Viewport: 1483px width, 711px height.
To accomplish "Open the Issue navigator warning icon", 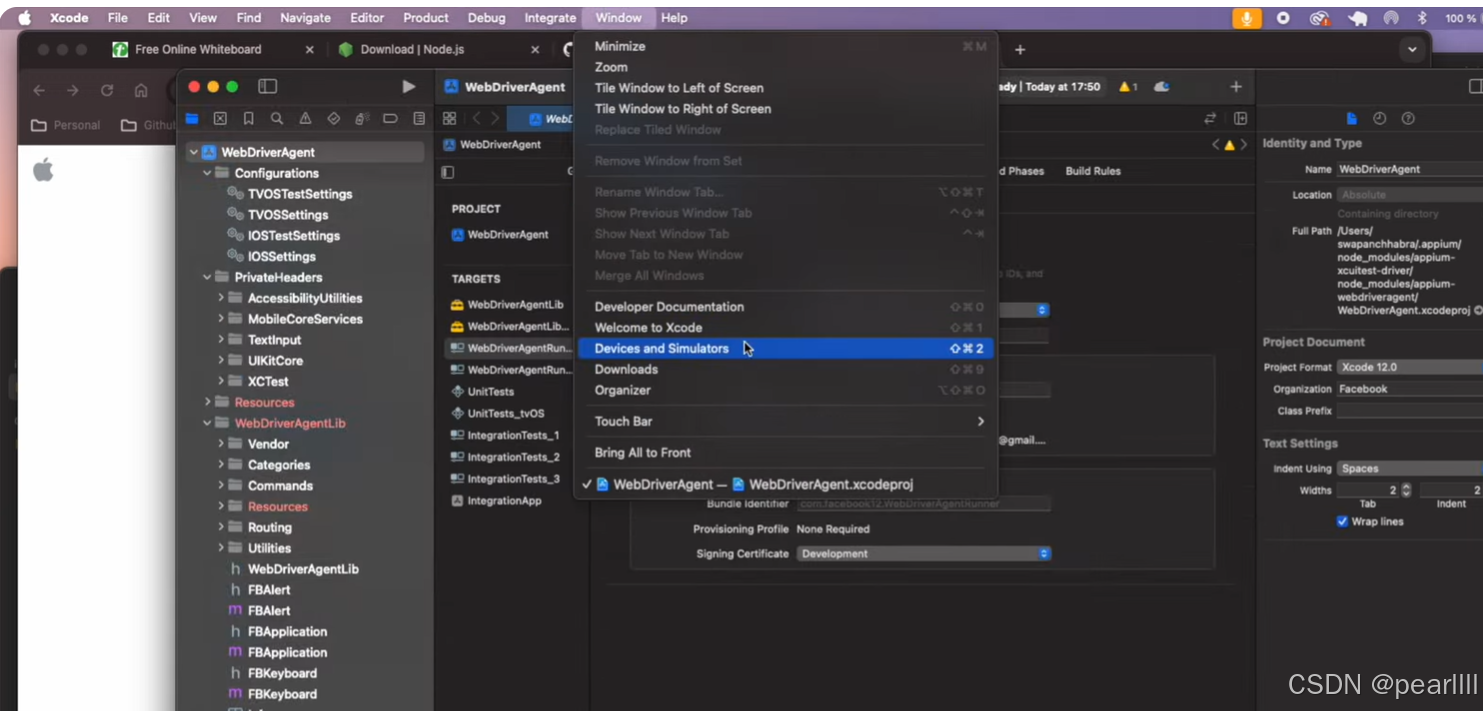I will point(305,118).
